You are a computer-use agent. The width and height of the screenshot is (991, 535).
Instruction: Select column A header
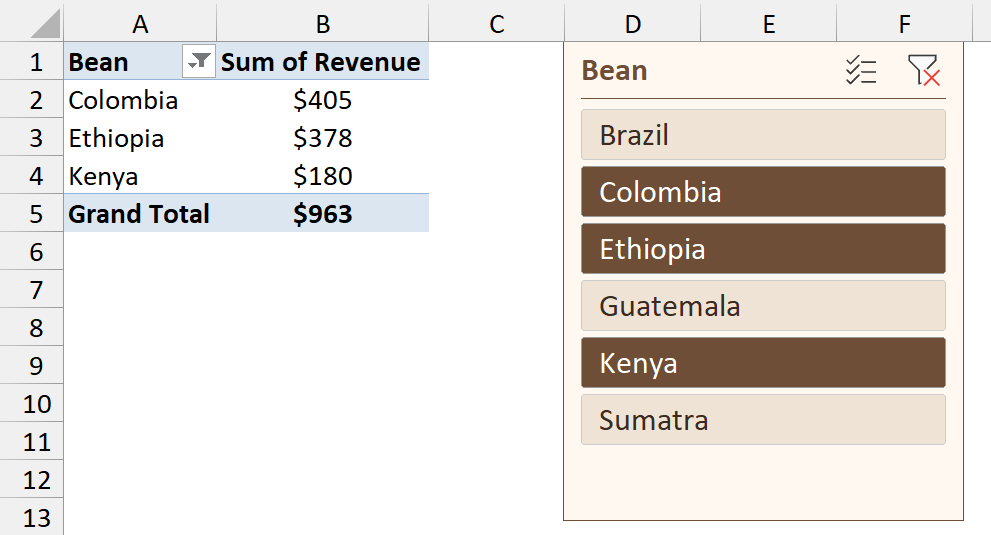pyautogui.click(x=140, y=23)
